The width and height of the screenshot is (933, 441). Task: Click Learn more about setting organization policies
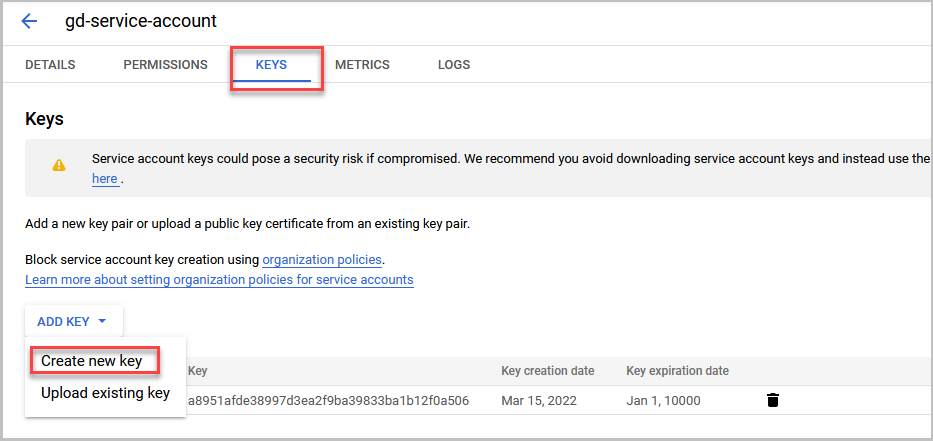219,279
